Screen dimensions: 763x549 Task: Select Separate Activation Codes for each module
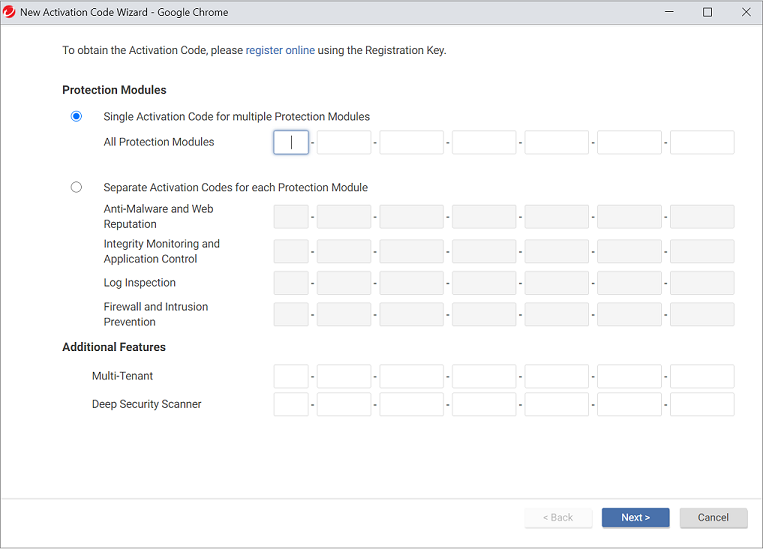[x=77, y=187]
